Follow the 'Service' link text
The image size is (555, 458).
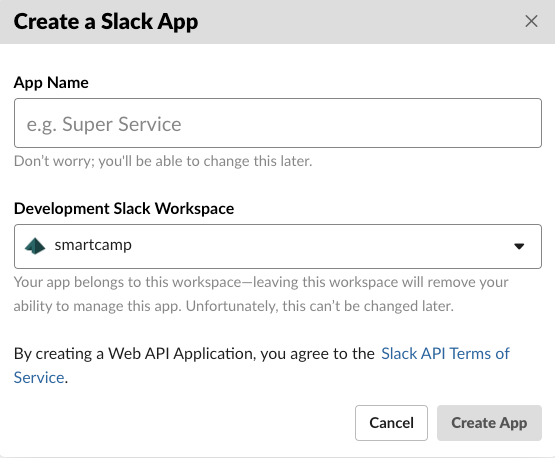[39, 377]
